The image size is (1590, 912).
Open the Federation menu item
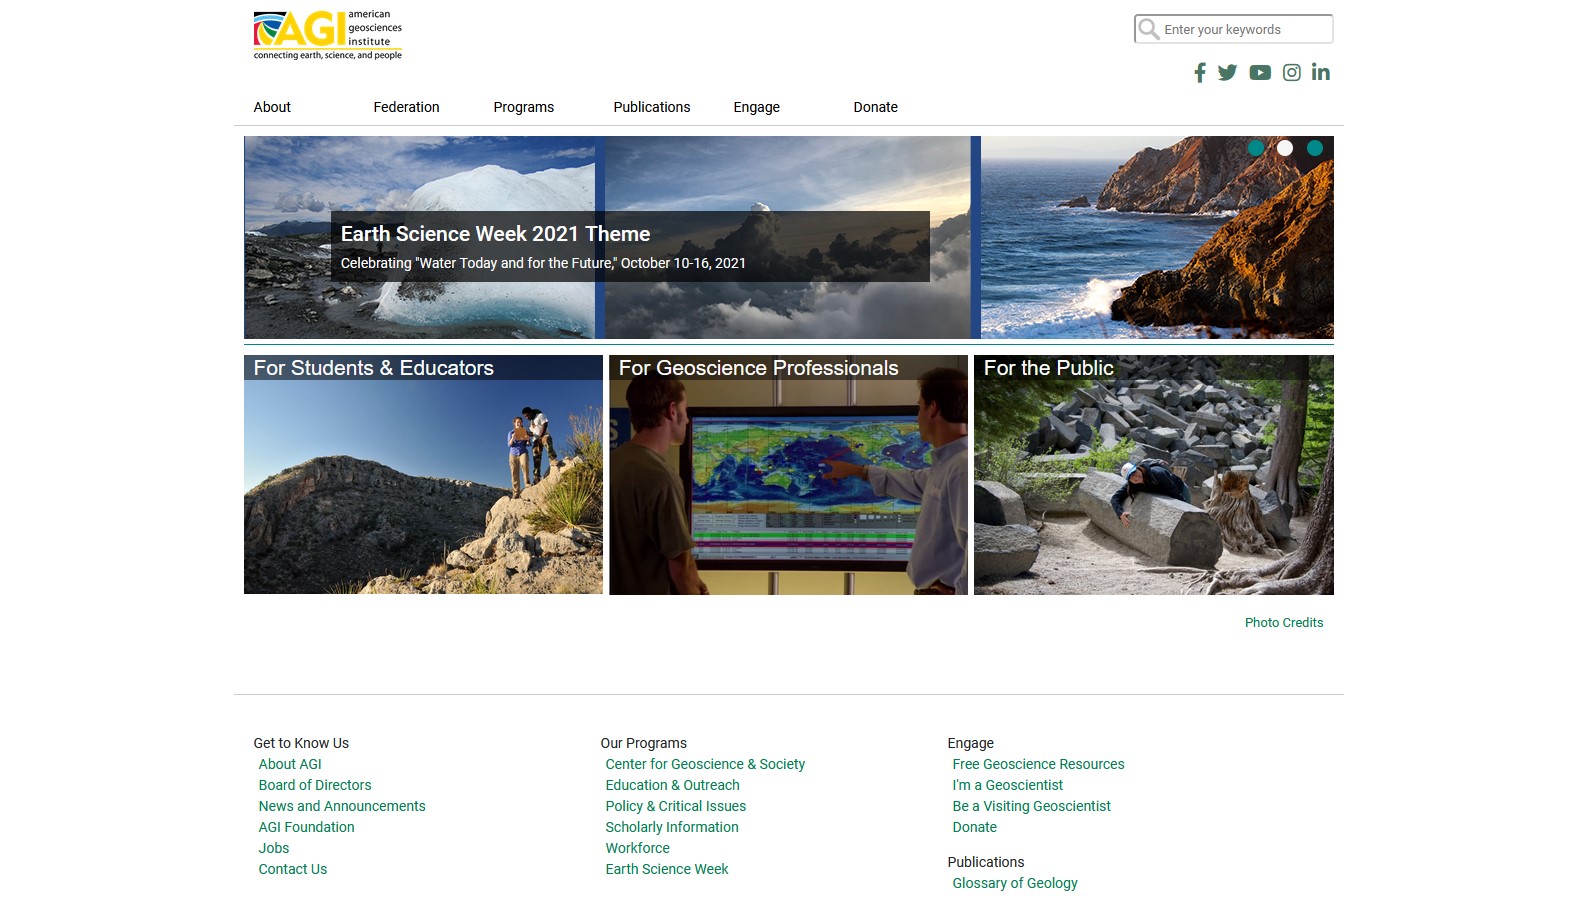pos(406,107)
